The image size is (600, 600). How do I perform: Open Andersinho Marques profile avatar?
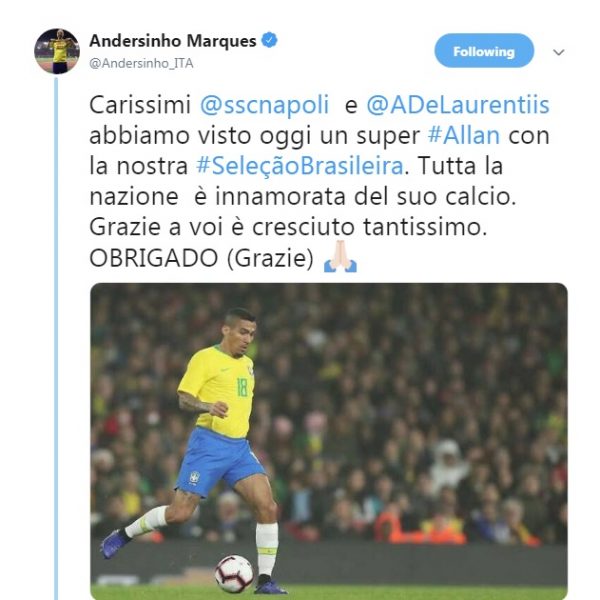57,51
